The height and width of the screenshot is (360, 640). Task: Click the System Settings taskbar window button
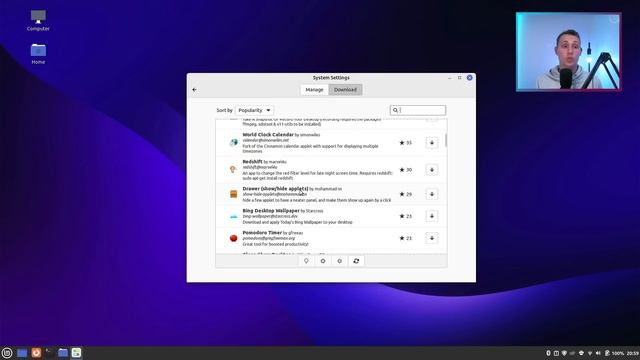pos(76,353)
